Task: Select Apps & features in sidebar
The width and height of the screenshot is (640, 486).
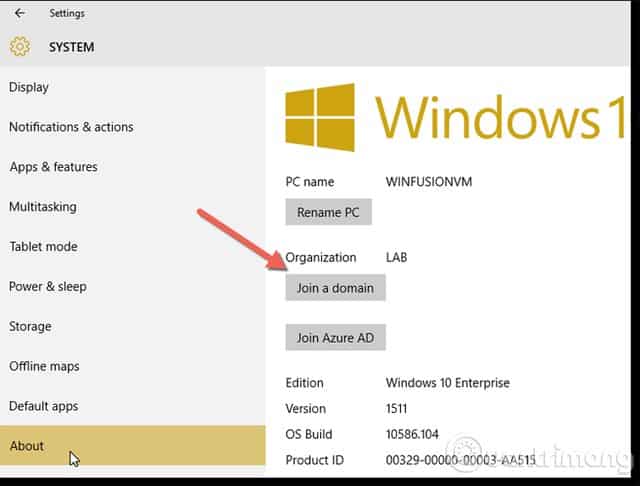Action: point(133,167)
